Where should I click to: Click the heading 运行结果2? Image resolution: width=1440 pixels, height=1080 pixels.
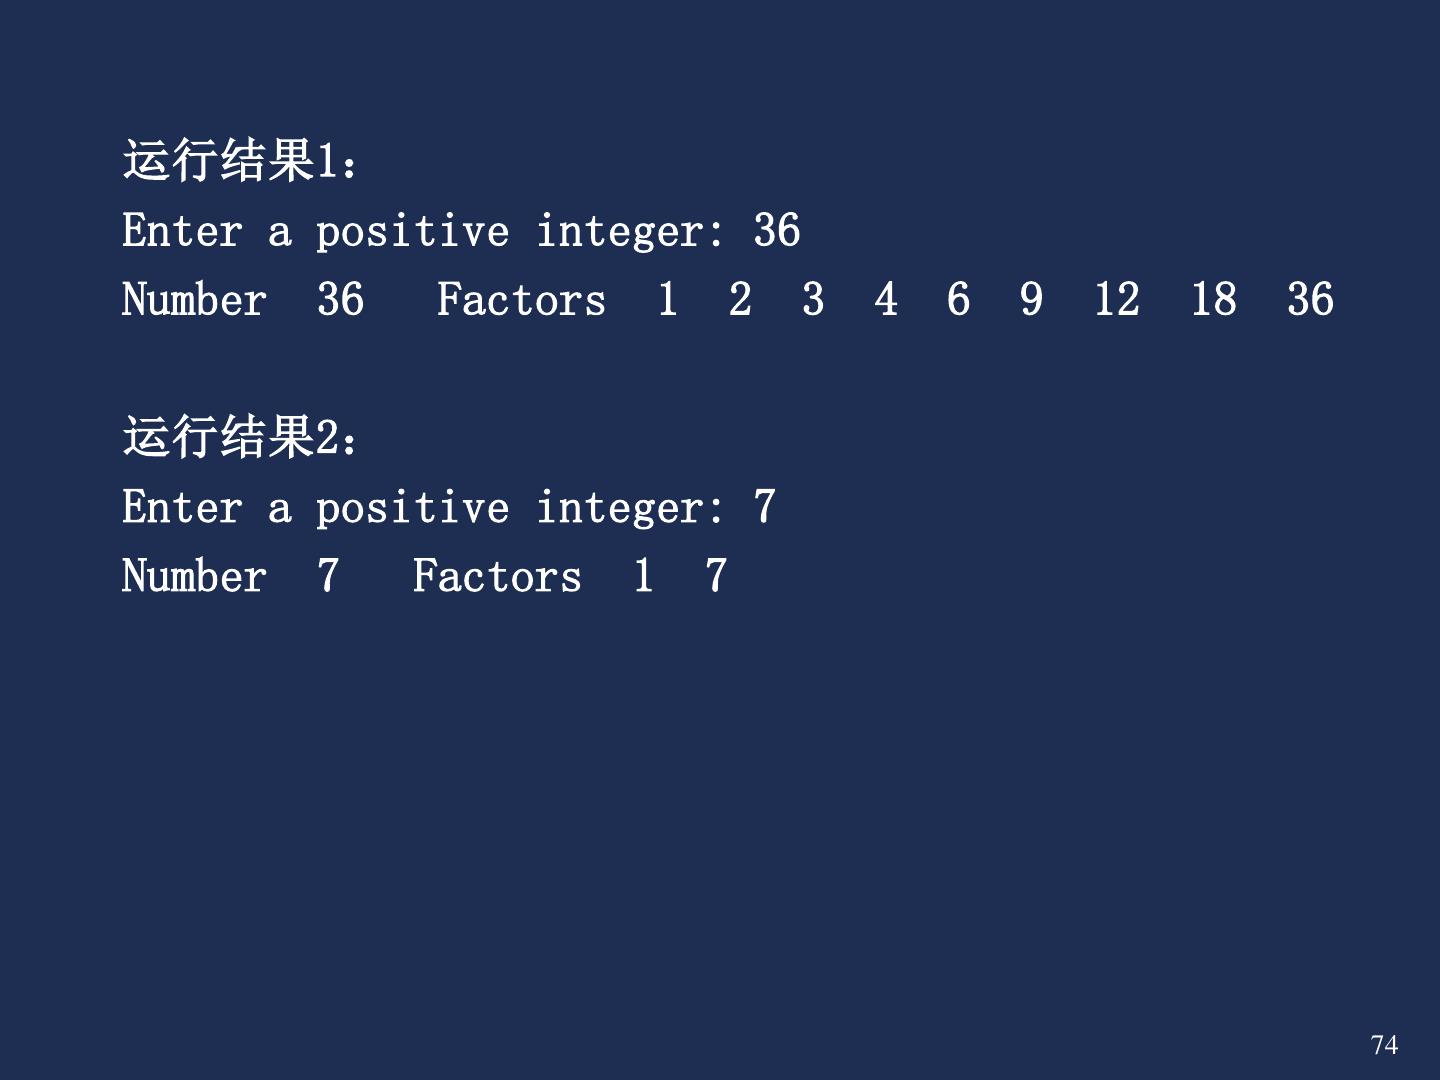tap(239, 437)
